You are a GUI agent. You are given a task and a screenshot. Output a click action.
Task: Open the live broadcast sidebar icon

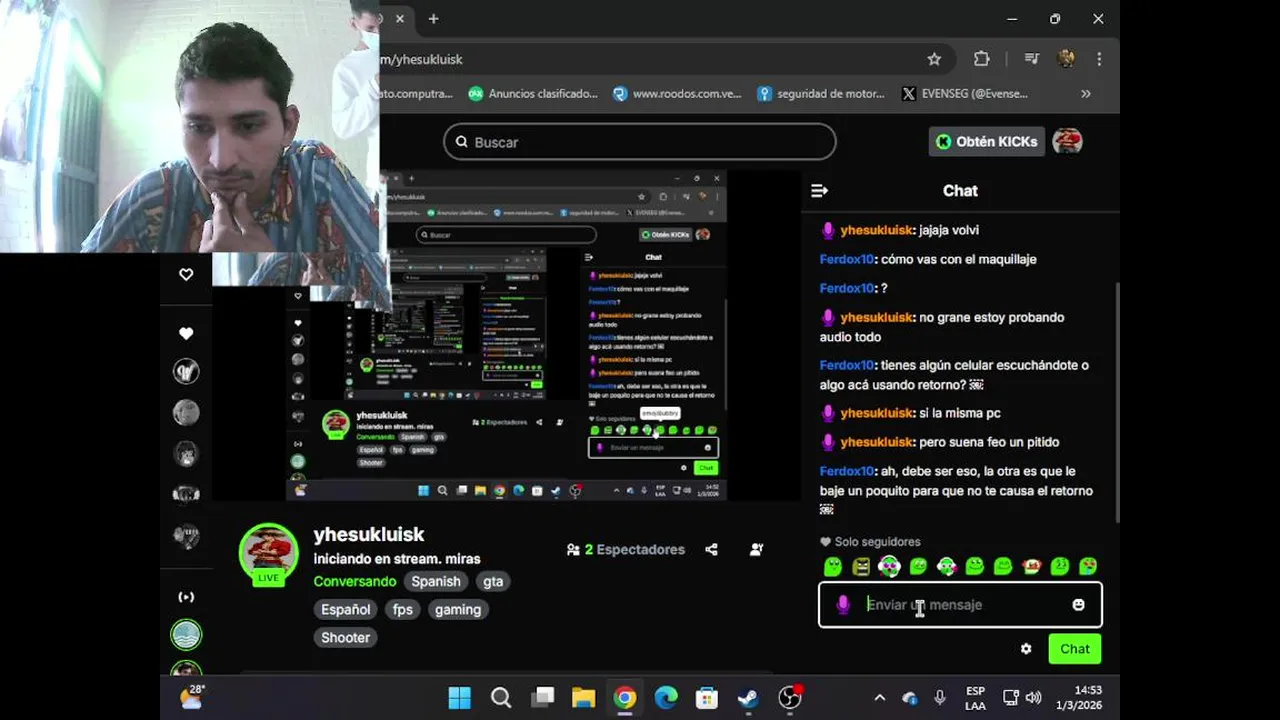click(x=186, y=597)
